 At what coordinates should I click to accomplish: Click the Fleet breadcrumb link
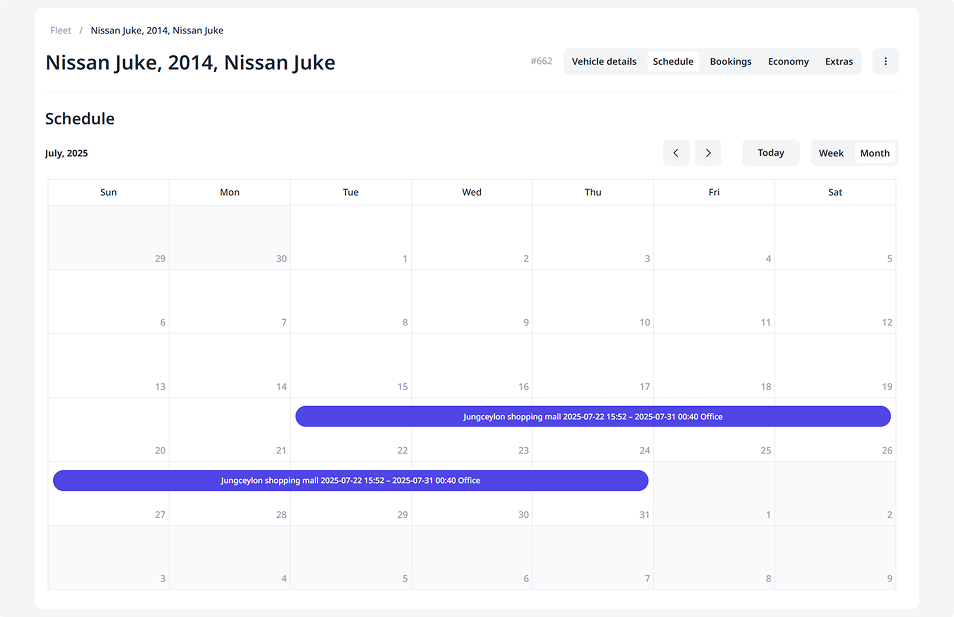[x=61, y=31]
